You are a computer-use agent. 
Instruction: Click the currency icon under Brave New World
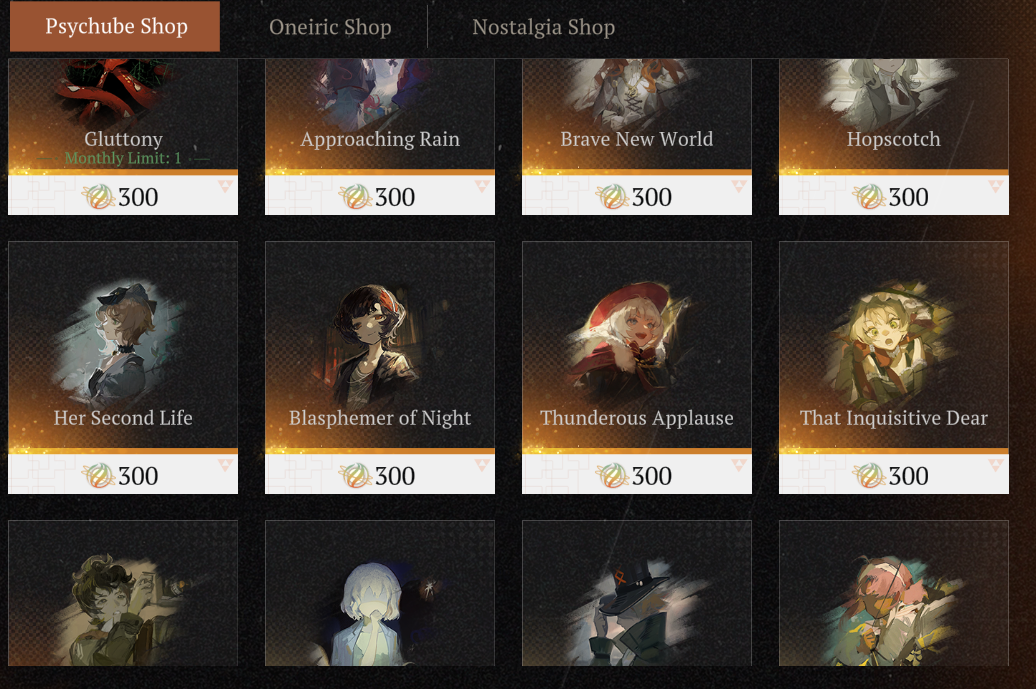point(612,197)
